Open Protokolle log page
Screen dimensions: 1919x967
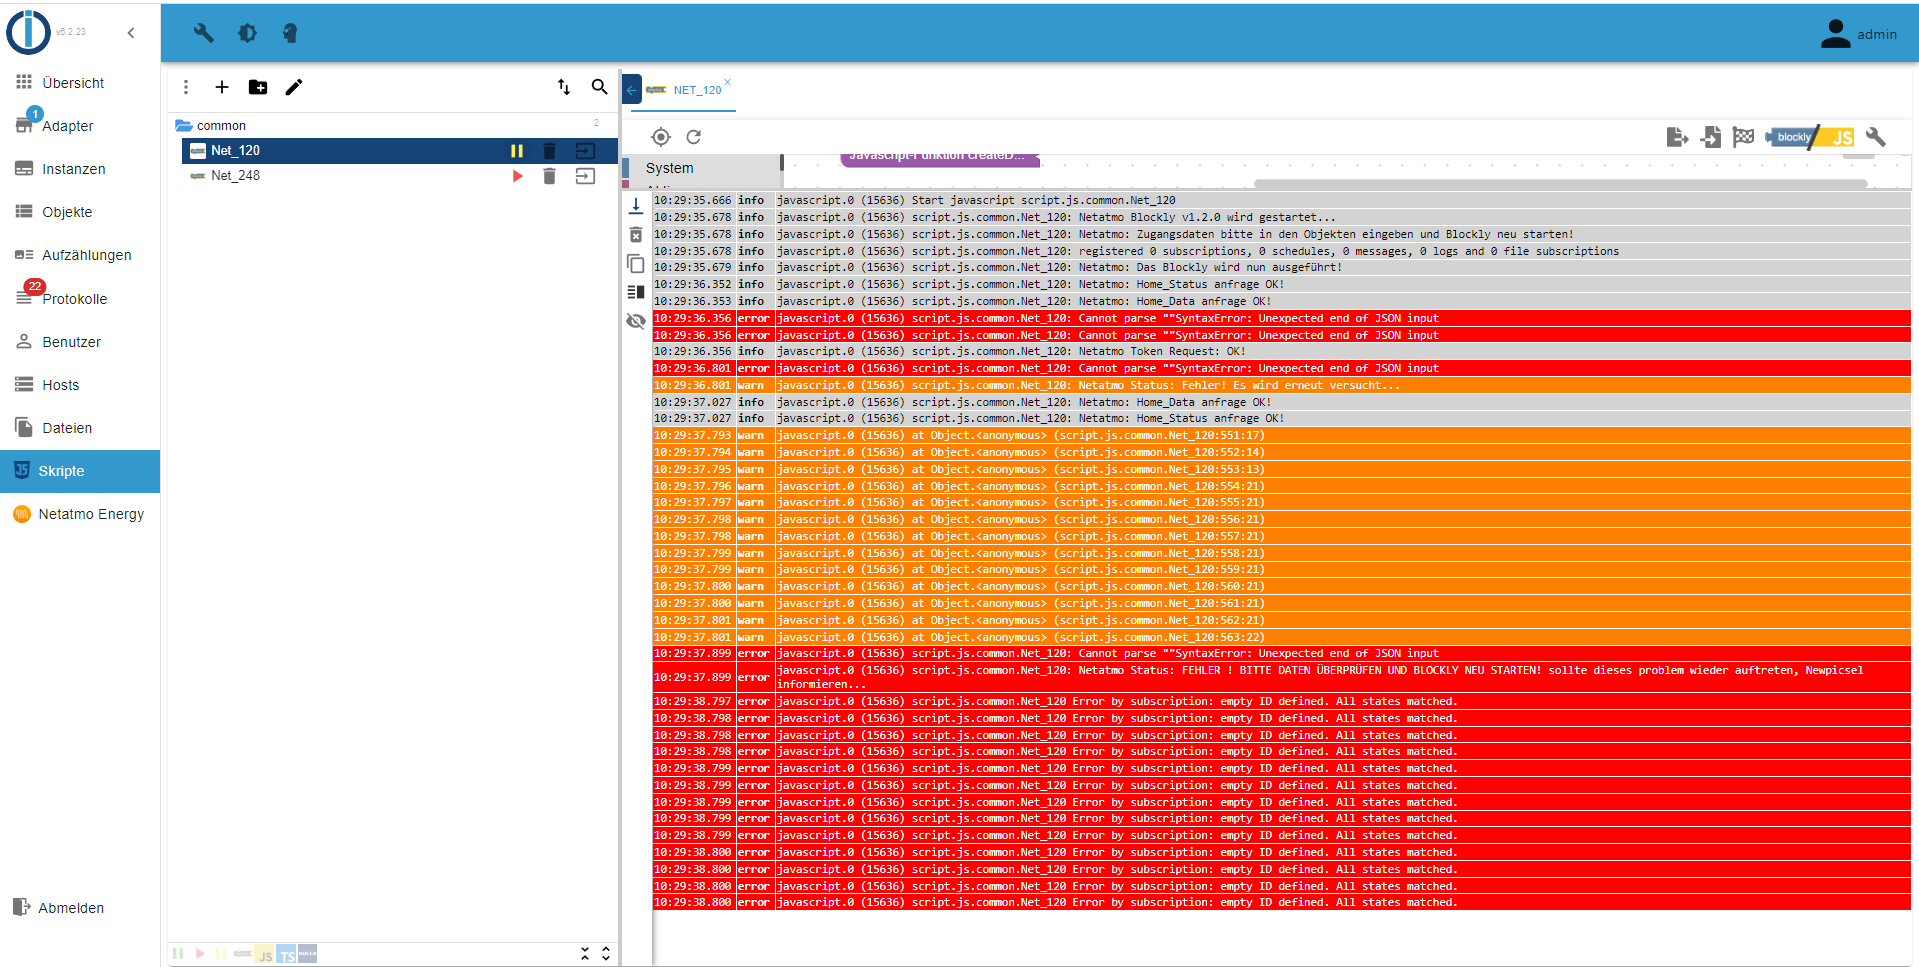click(80, 299)
